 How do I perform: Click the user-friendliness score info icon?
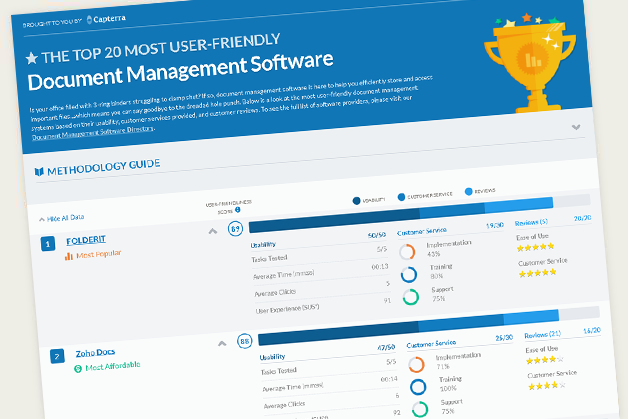238,210
